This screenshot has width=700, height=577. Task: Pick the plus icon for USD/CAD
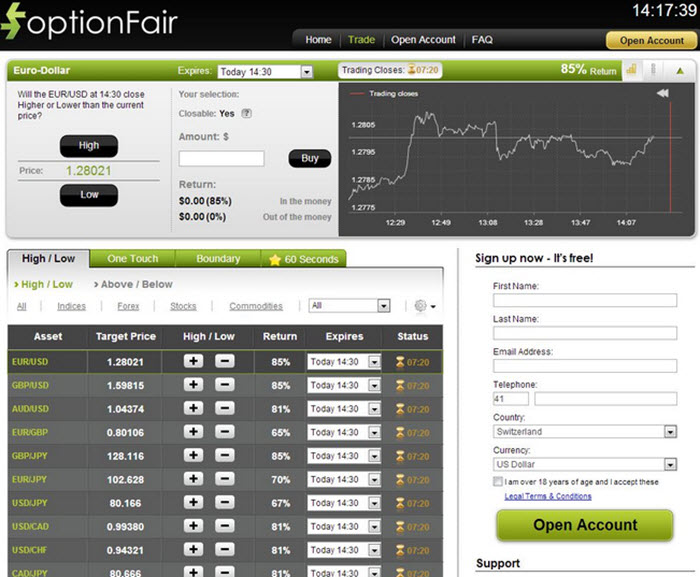193,526
